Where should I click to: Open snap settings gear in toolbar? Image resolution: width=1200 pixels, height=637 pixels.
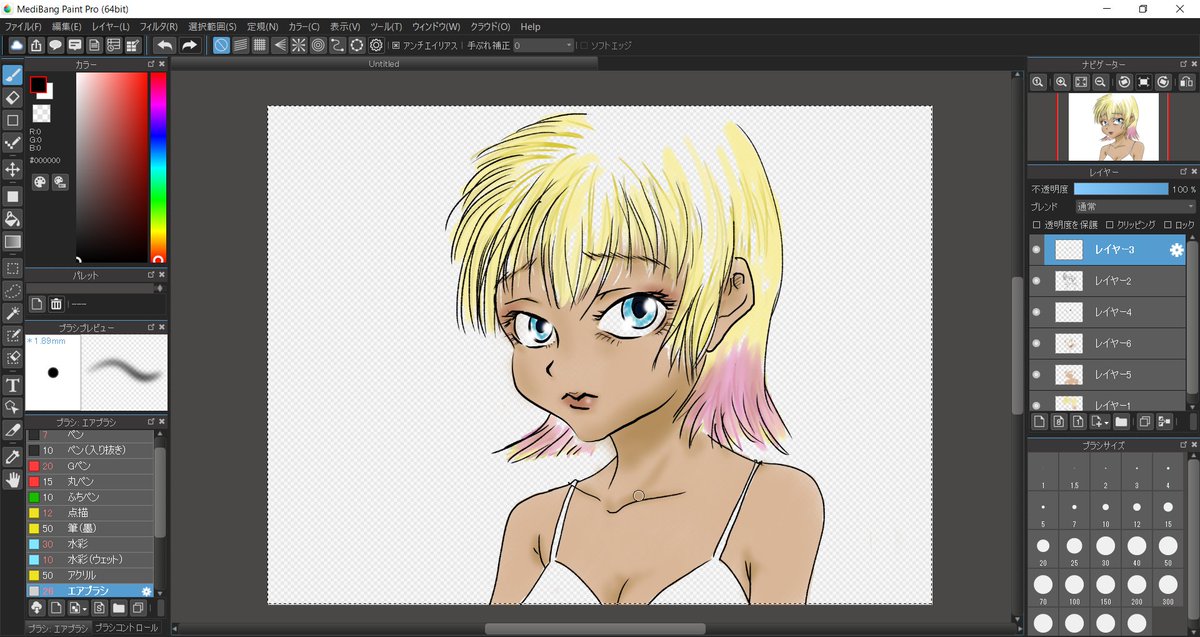376,45
